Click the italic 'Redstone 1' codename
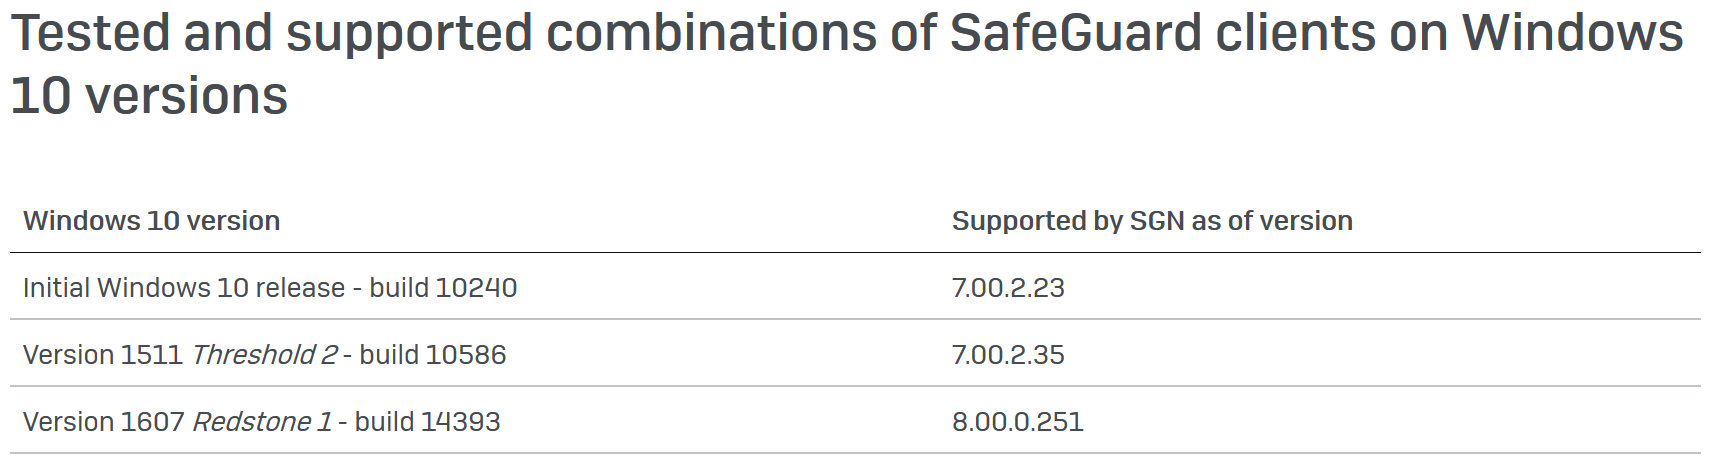The width and height of the screenshot is (1729, 469). (x=262, y=422)
